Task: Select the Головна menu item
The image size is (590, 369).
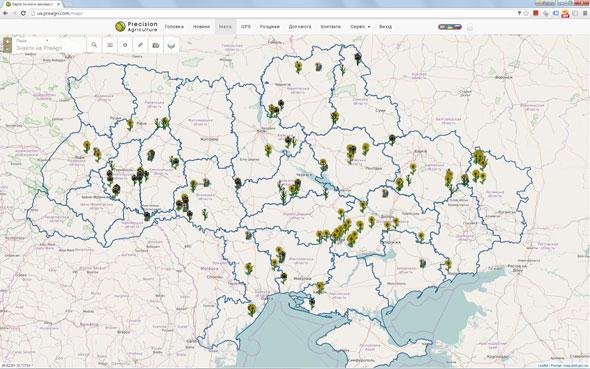Action: tap(174, 27)
